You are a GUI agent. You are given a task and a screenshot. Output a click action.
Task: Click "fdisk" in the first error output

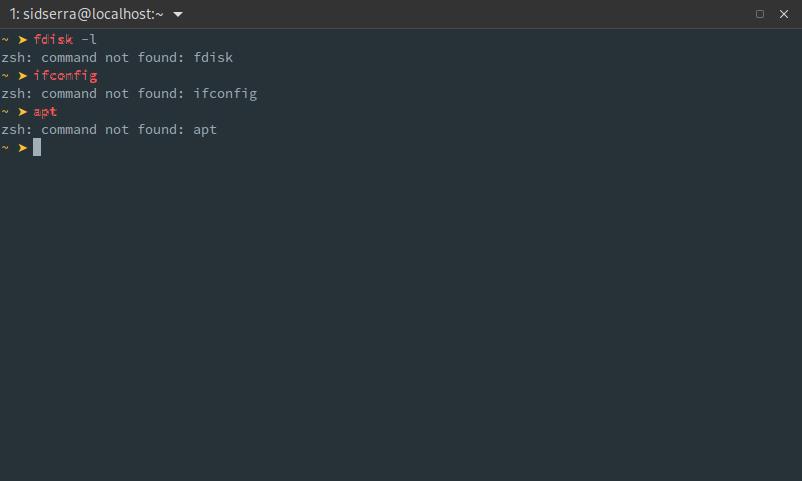pos(213,58)
